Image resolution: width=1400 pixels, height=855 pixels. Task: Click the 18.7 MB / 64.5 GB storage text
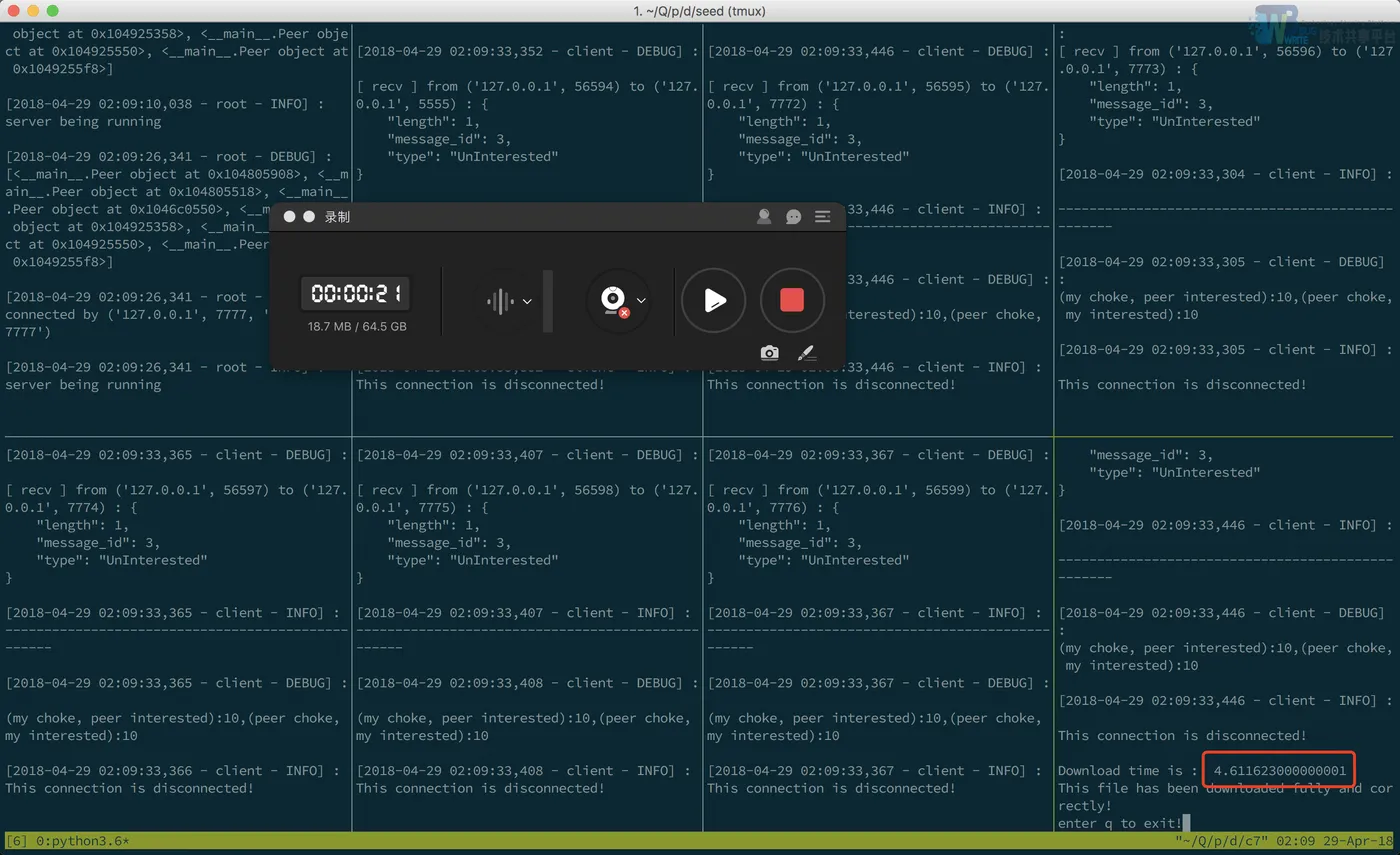(x=357, y=327)
